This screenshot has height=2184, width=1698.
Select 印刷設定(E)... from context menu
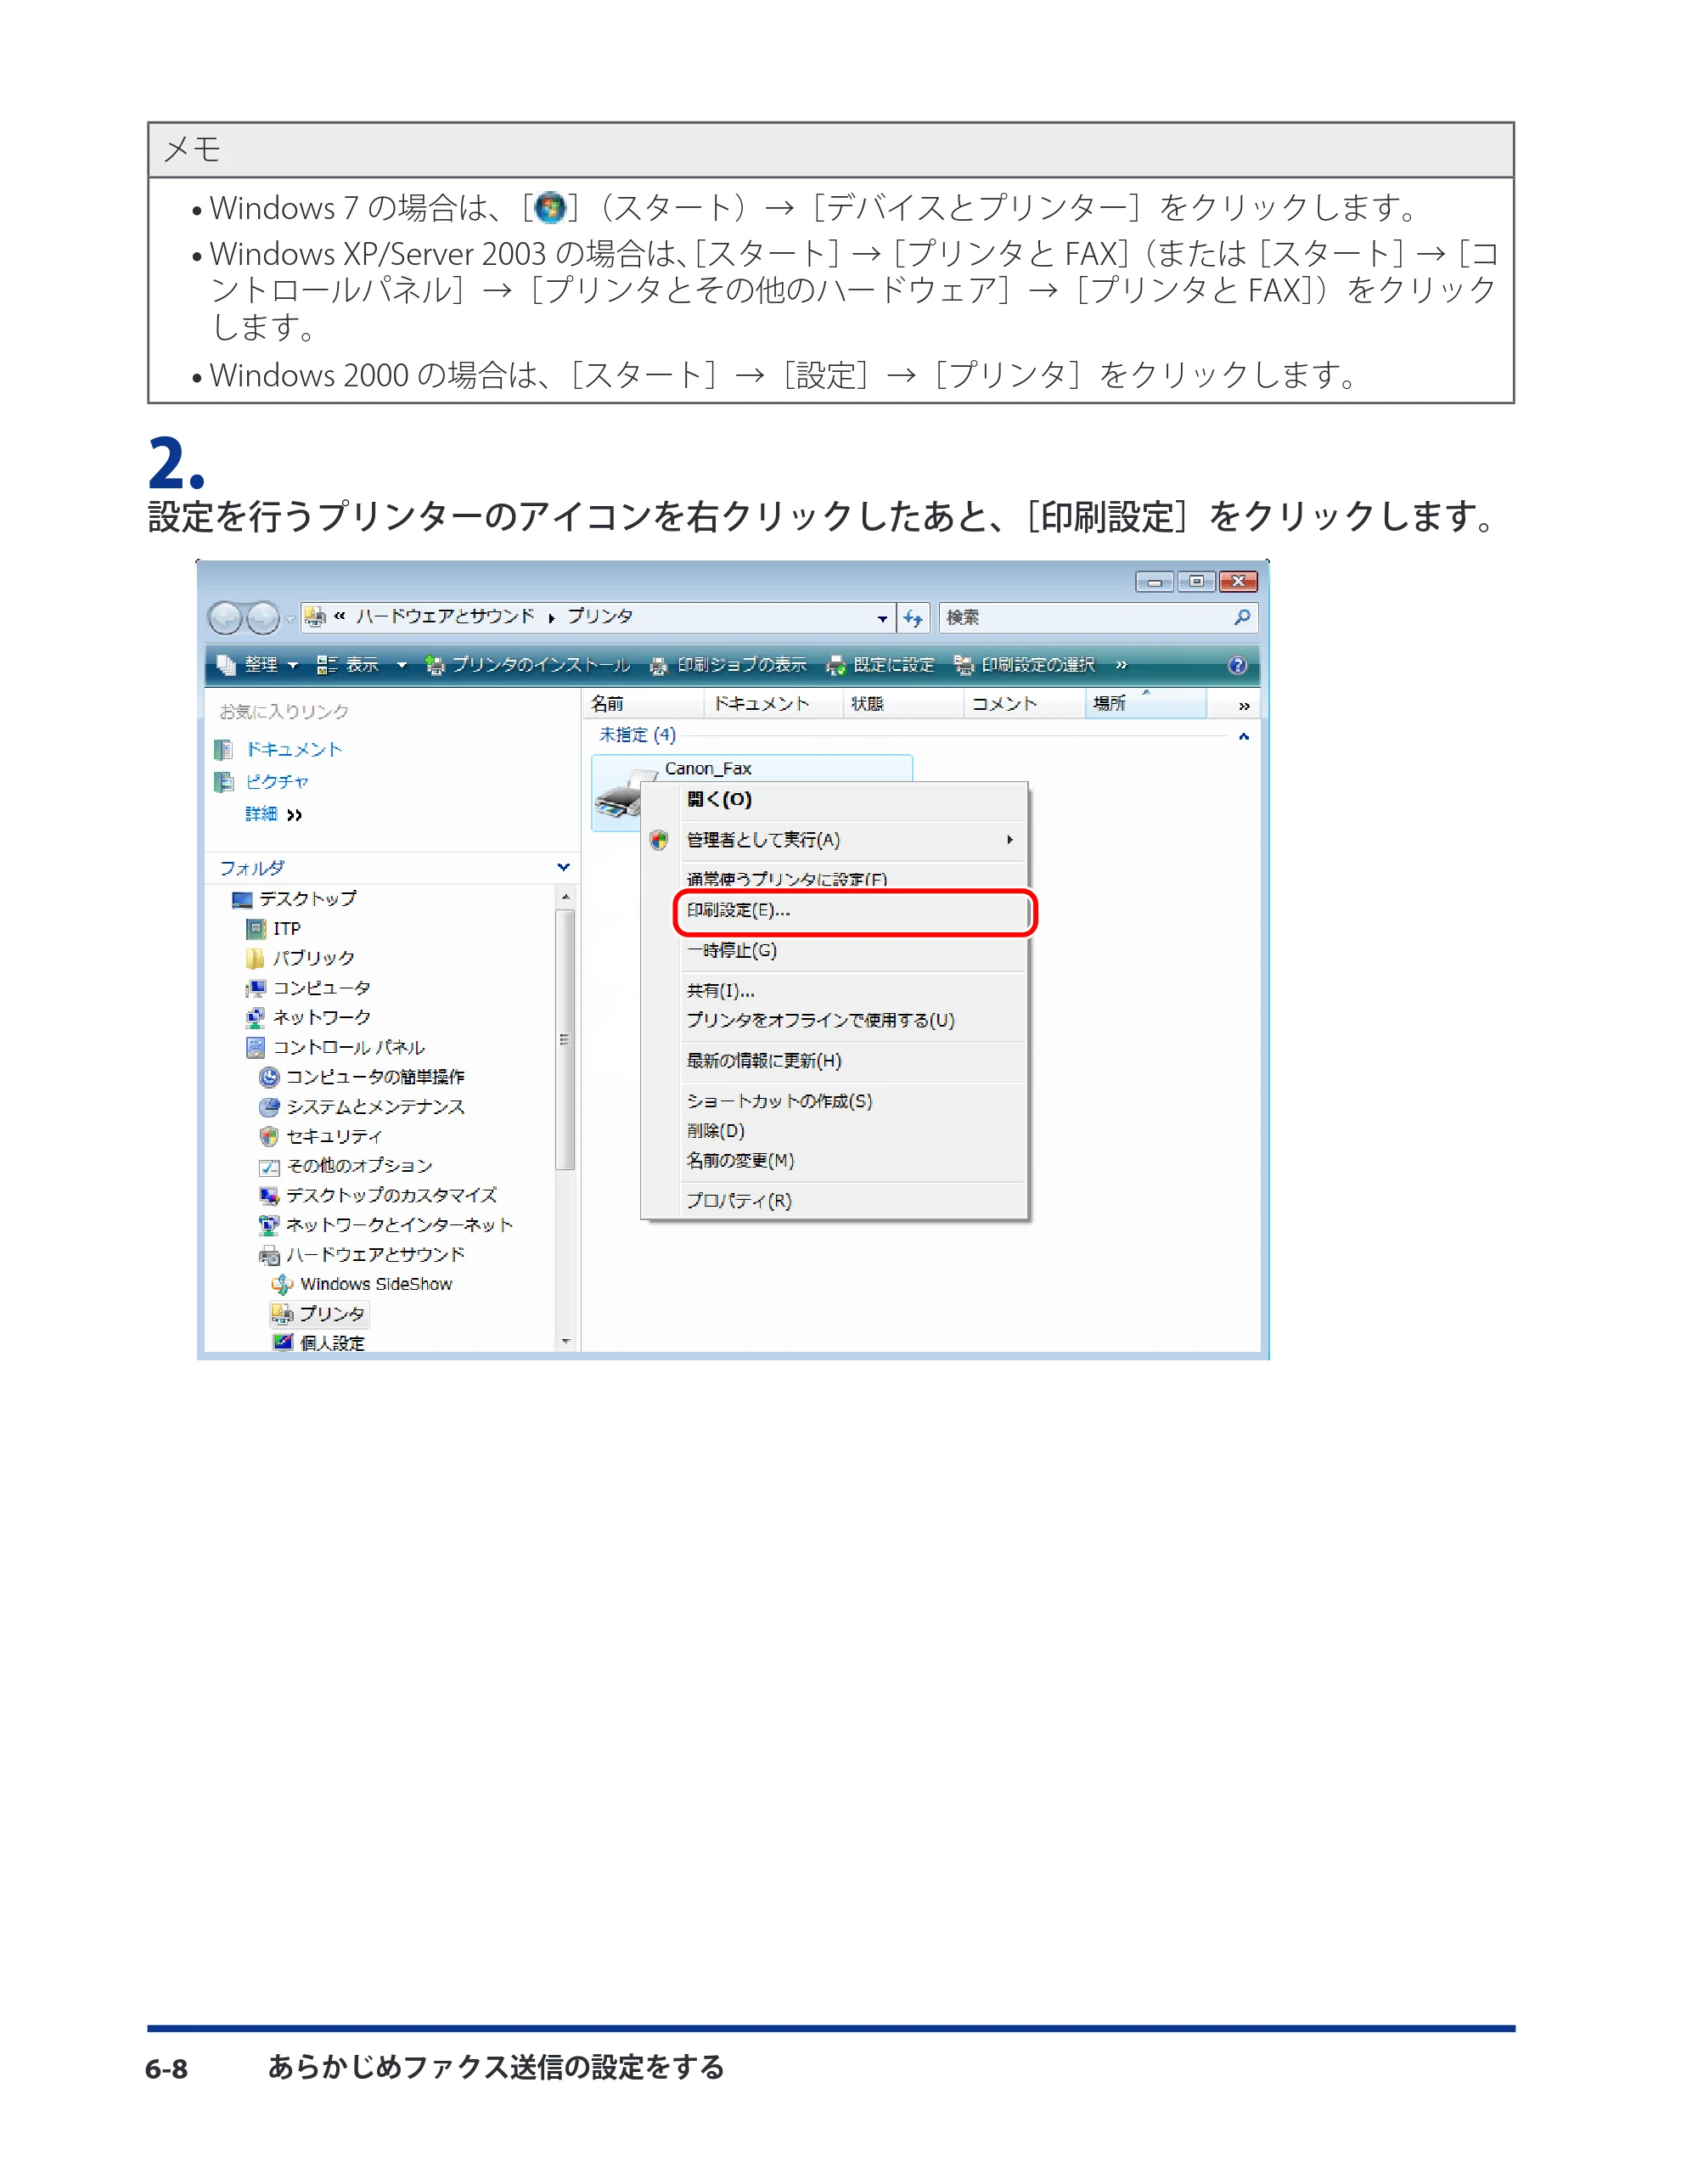coord(853,911)
